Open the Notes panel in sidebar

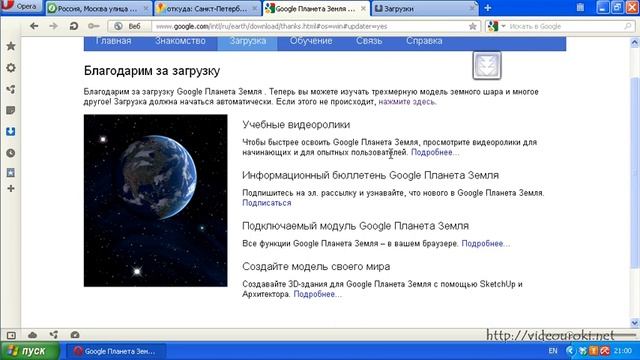(11, 110)
